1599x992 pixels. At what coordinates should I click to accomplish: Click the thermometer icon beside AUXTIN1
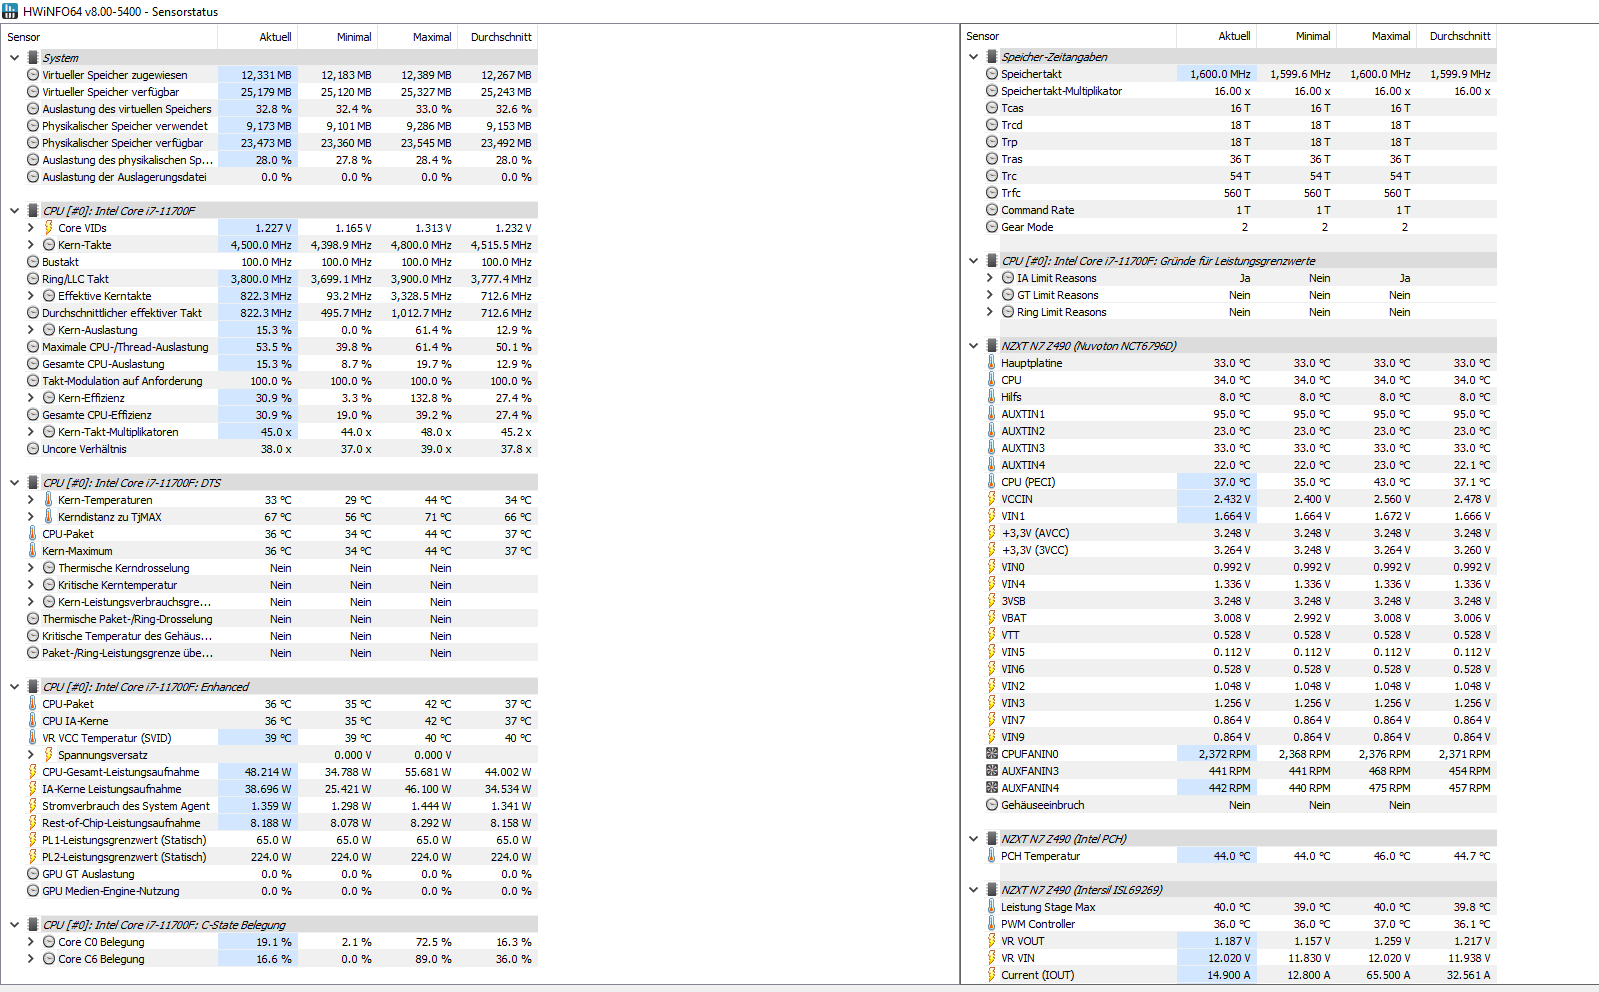(992, 414)
